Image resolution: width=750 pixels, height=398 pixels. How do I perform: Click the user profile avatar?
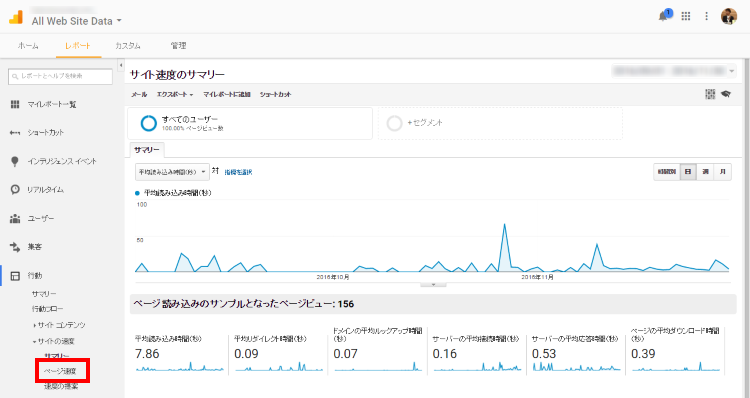[729, 16]
